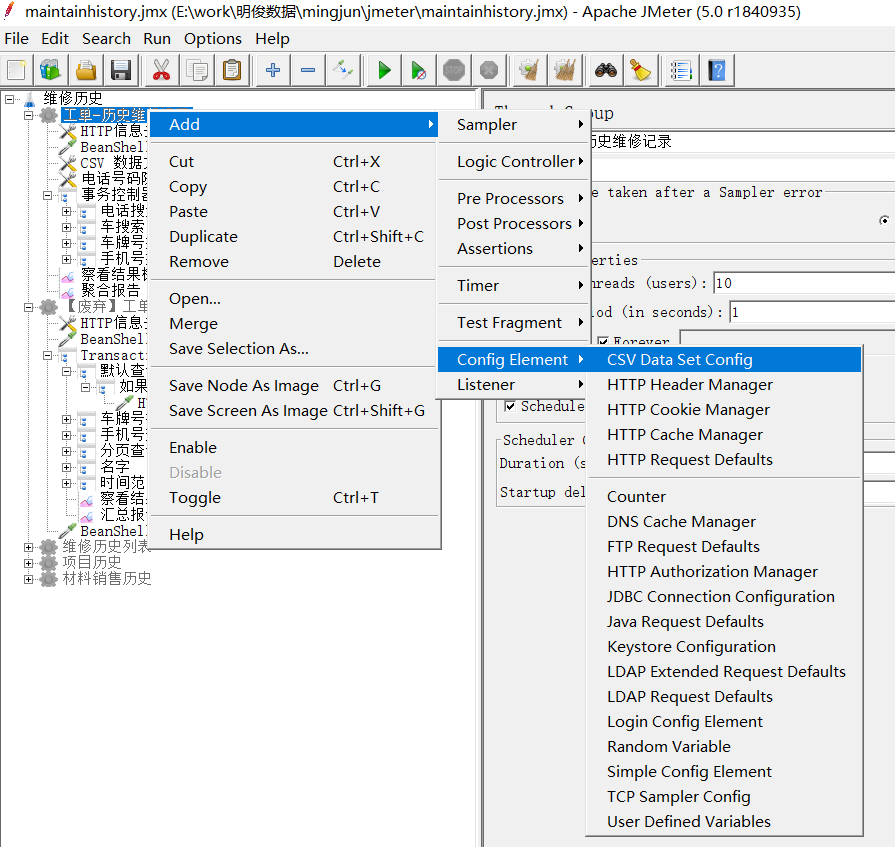Viewport: 895px width, 847px height.
Task: Select the radio button beside Sampler error options
Action: [x=884, y=220]
